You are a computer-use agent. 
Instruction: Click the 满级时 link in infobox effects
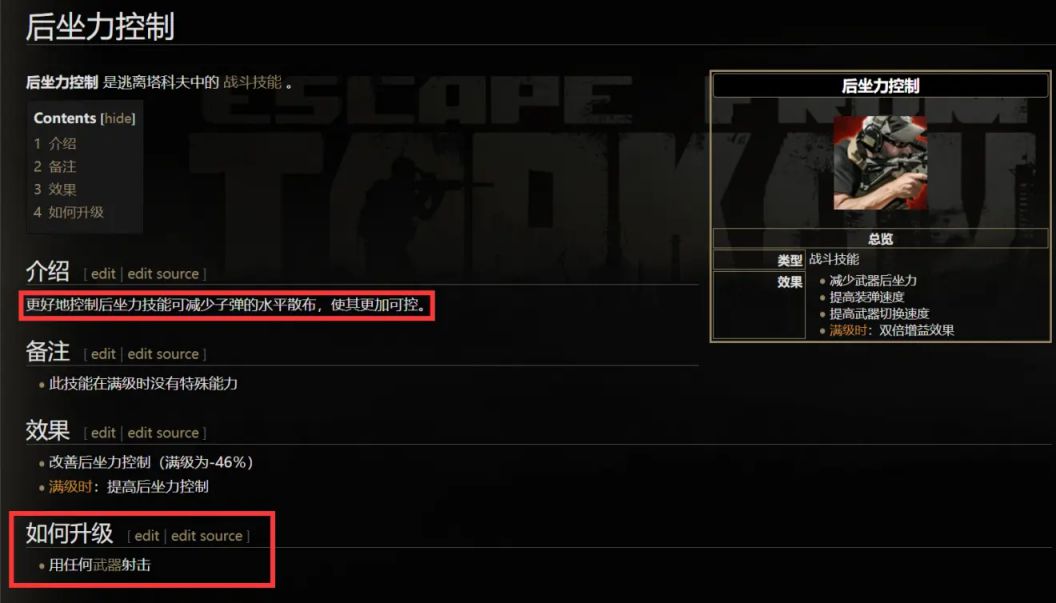click(849, 330)
